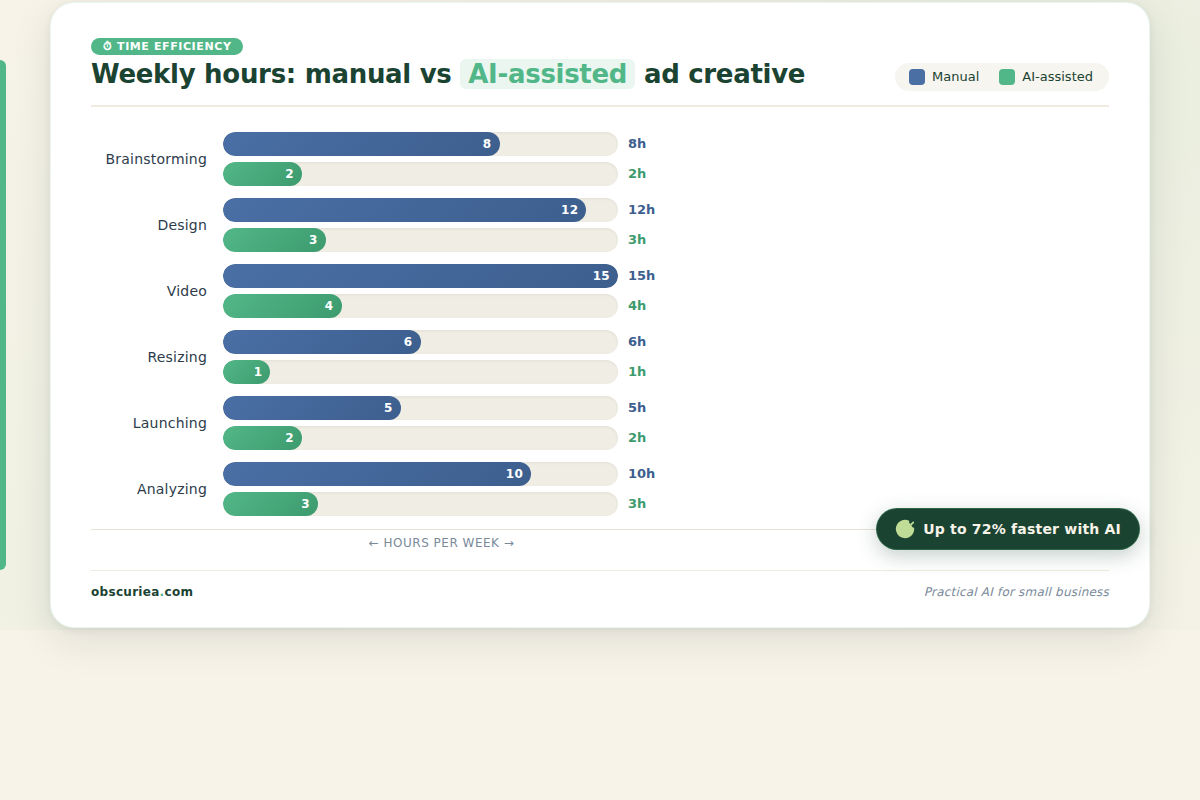Click the blue Manual legend swatch

917,77
